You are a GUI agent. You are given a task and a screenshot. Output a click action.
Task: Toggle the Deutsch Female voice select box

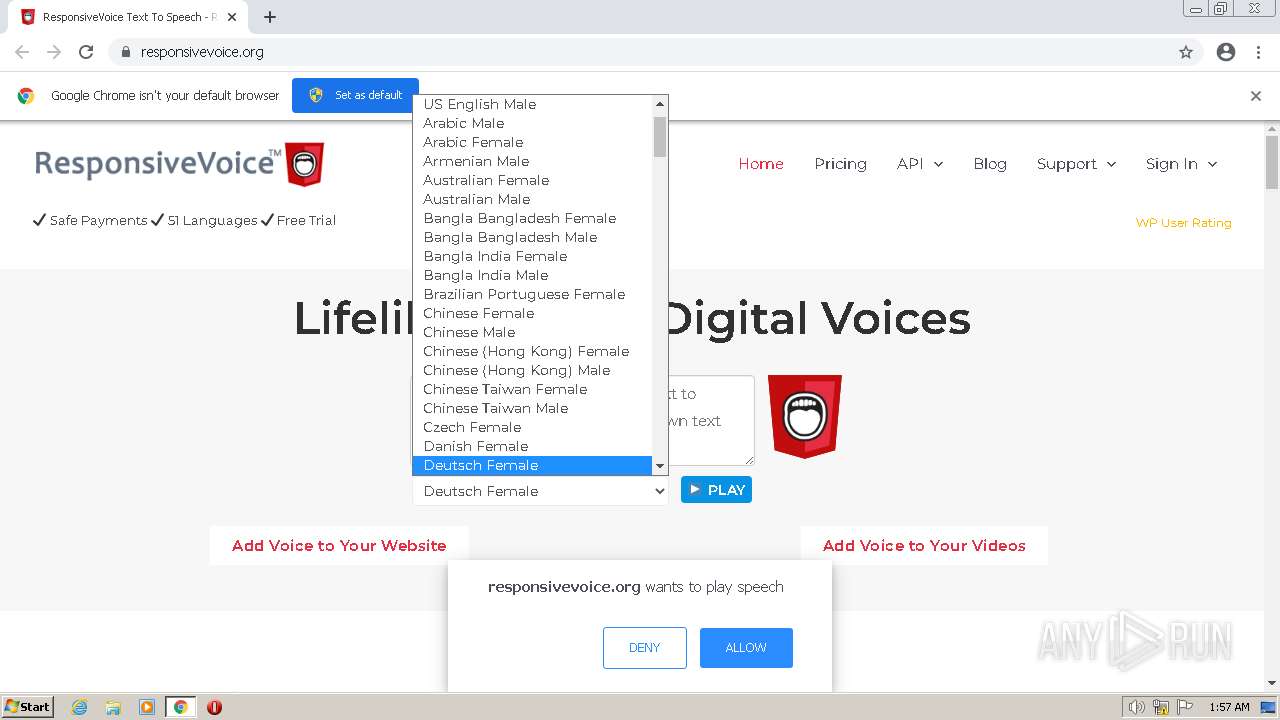coord(540,491)
